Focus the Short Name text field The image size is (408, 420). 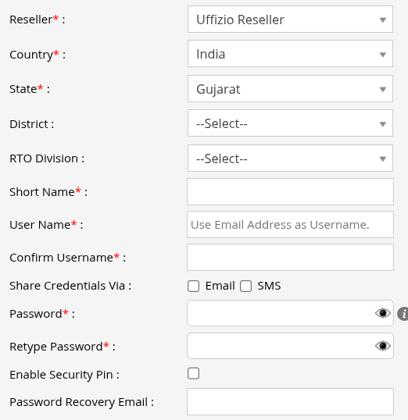[290, 192]
